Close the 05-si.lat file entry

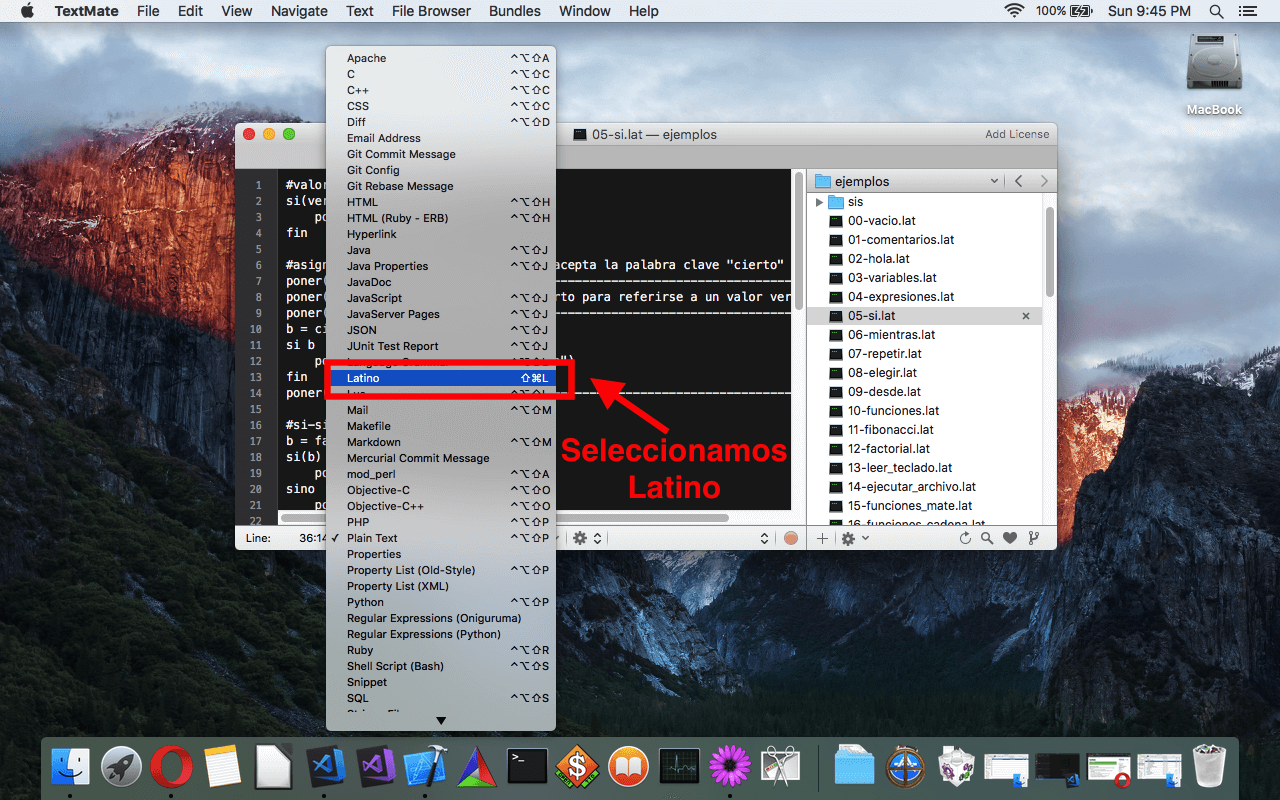pos(1025,316)
